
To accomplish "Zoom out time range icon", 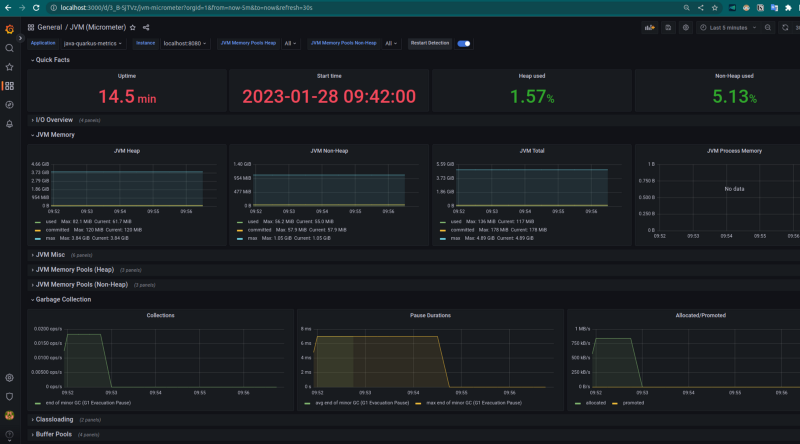I will pyautogui.click(x=768, y=28).
